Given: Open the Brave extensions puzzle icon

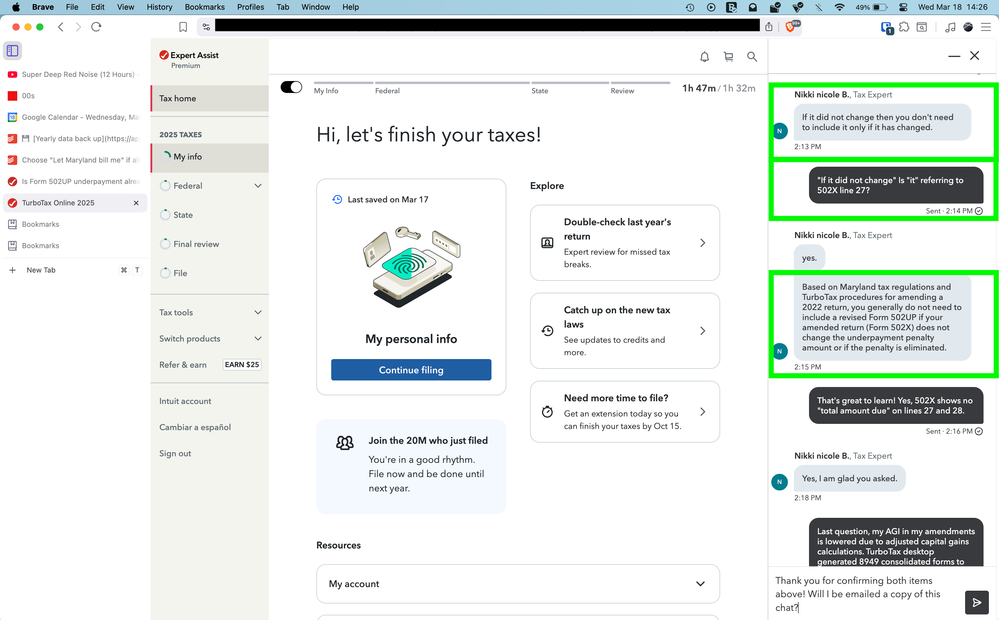Looking at the screenshot, I should [x=904, y=27].
